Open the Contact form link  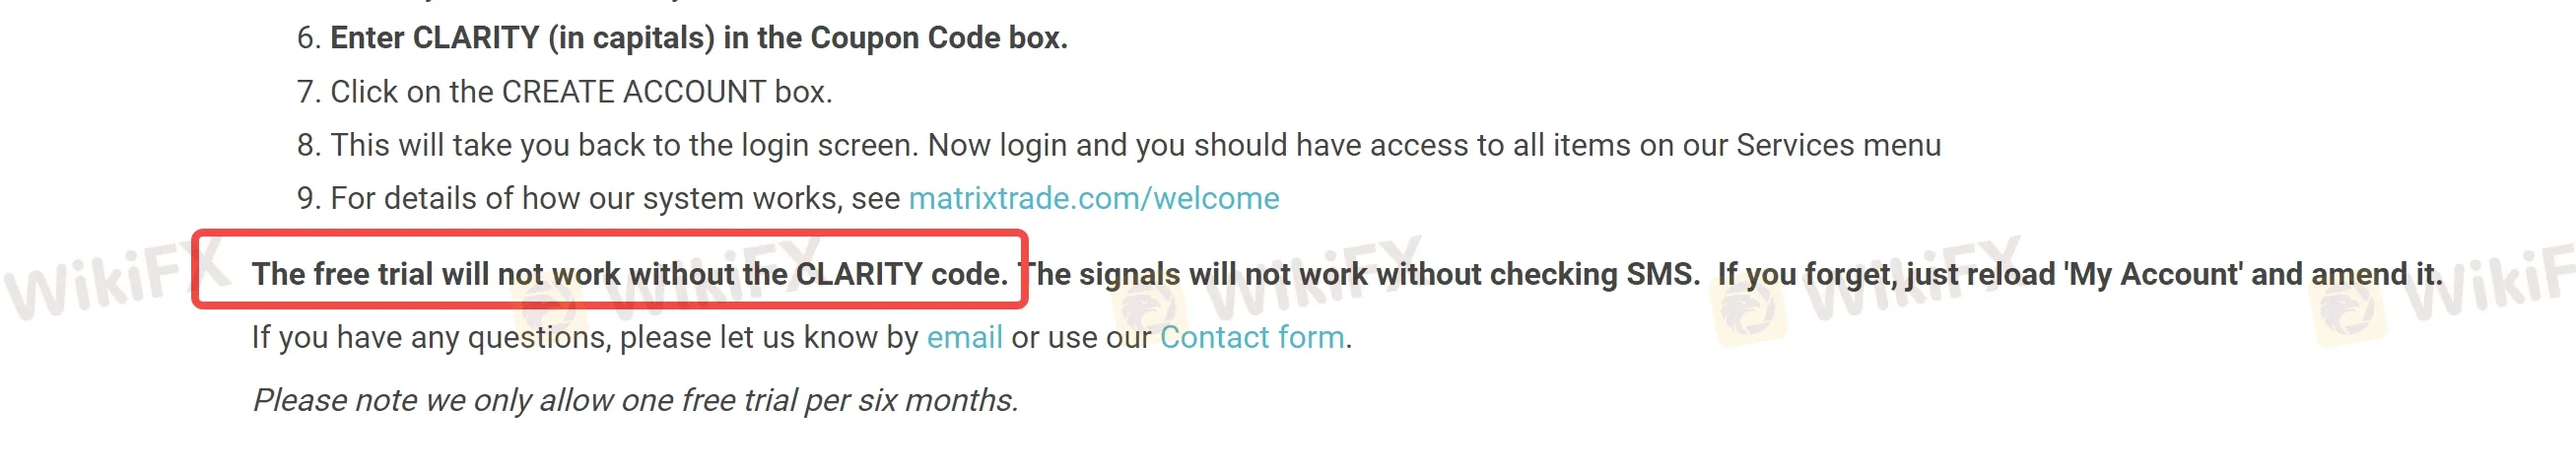(x=1251, y=337)
